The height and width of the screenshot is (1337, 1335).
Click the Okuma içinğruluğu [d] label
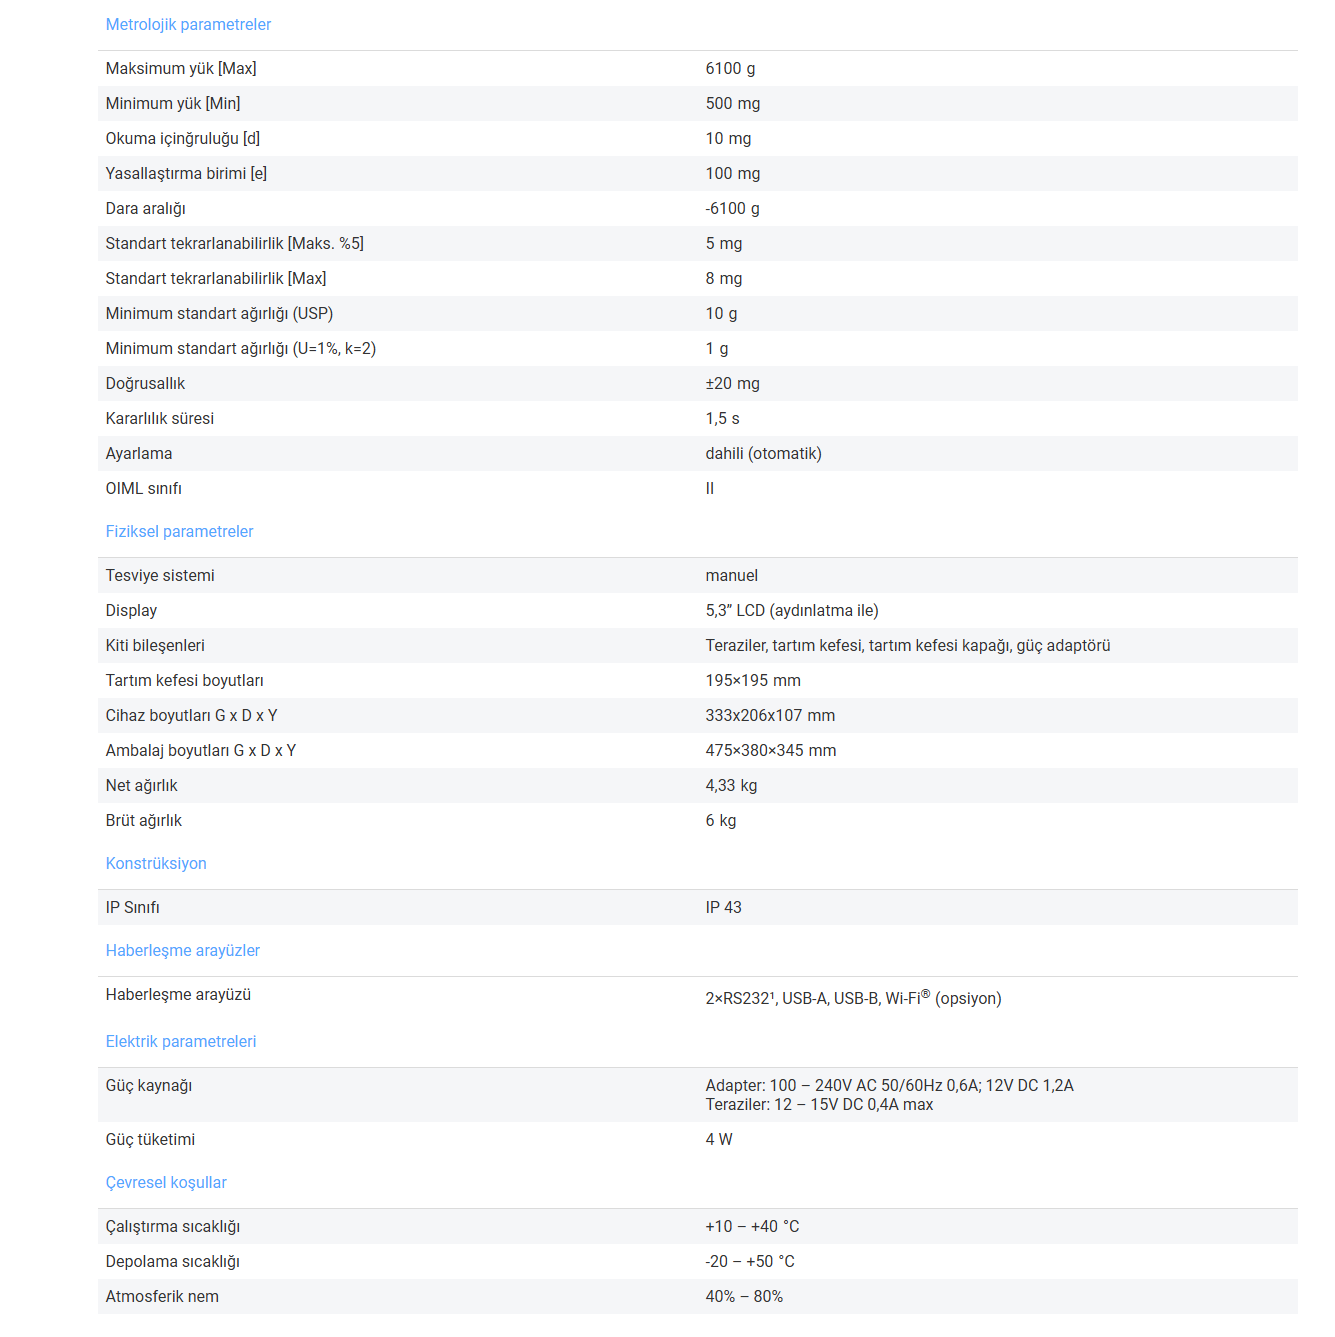pyautogui.click(x=183, y=138)
